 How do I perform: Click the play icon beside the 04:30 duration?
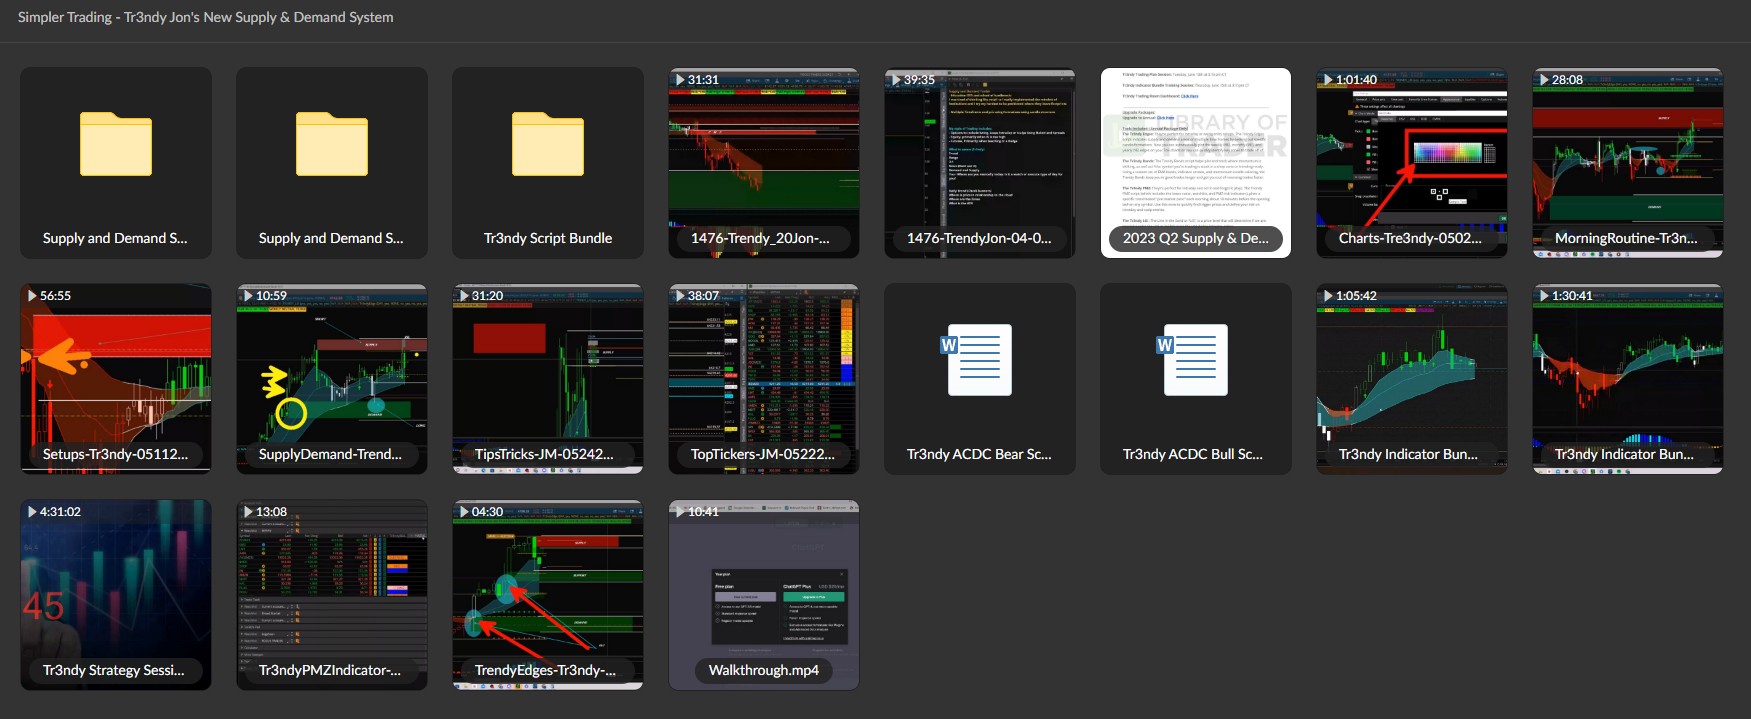(x=464, y=512)
